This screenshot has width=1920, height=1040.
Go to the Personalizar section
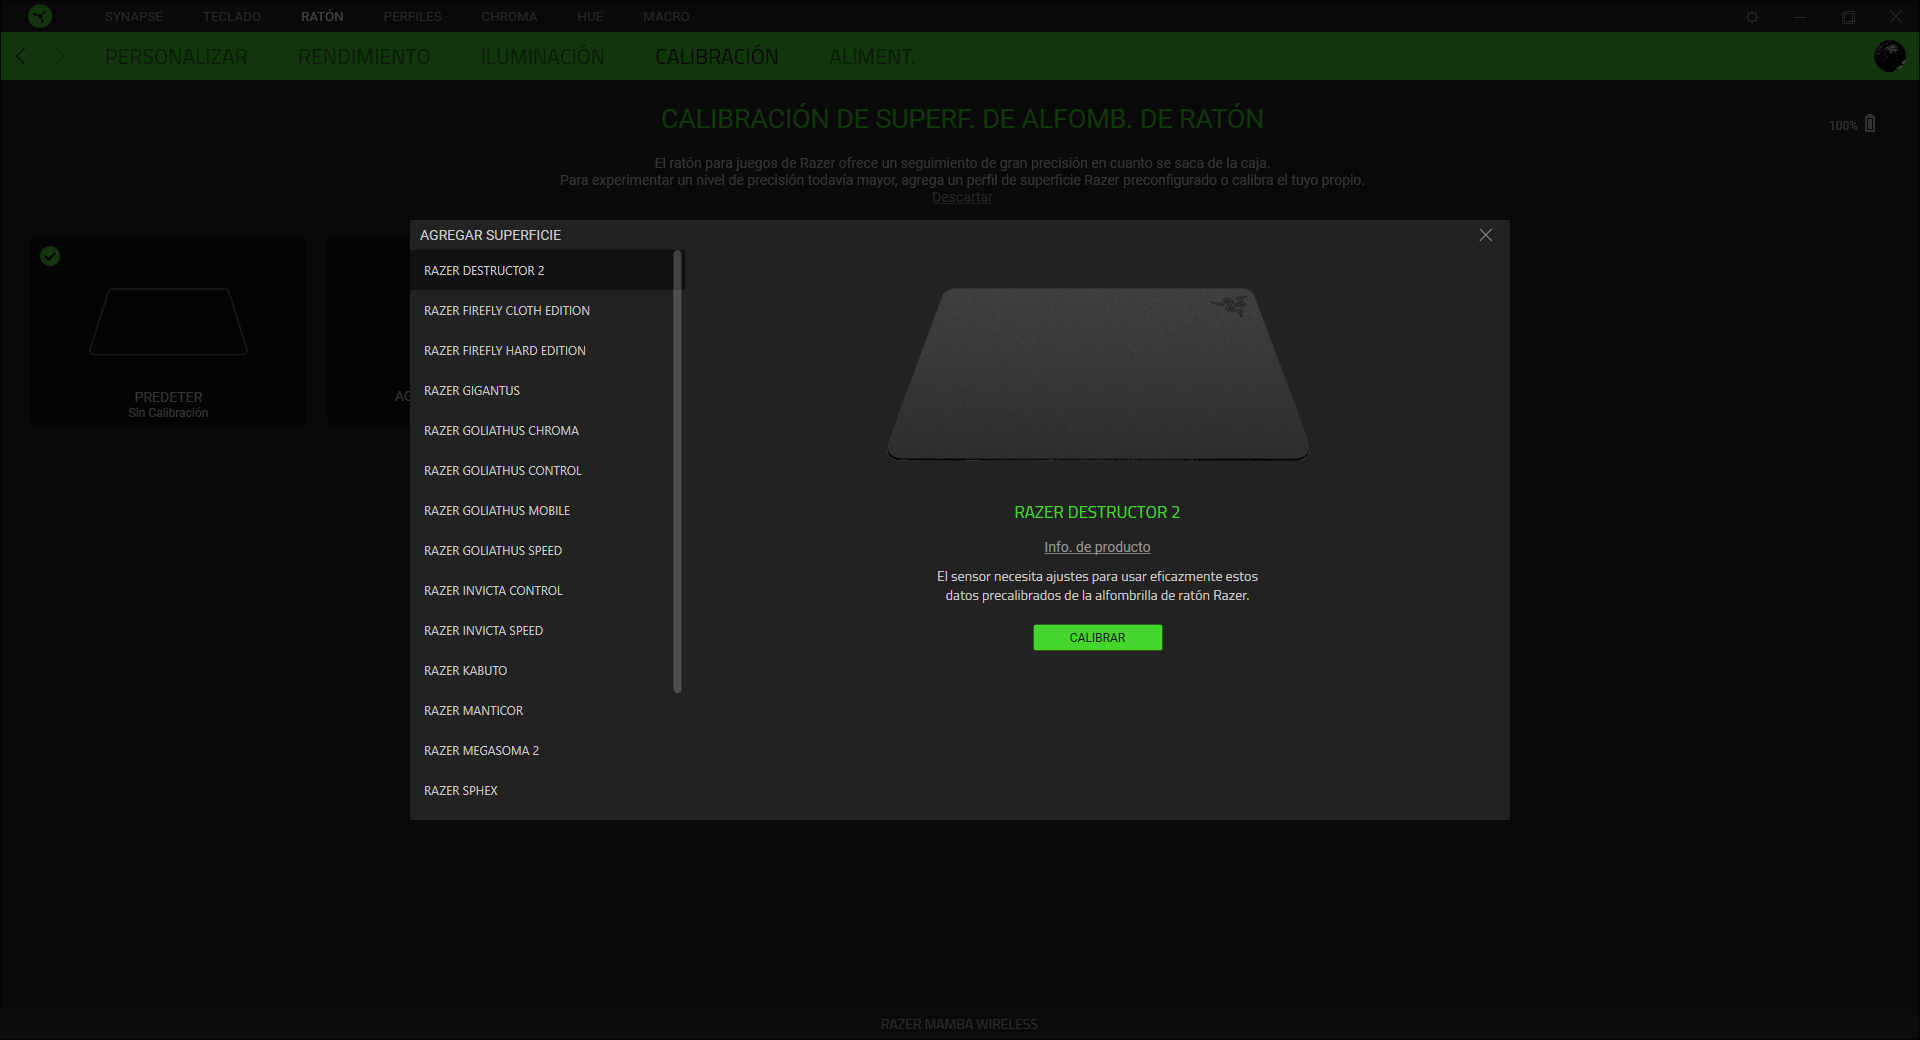tap(176, 57)
